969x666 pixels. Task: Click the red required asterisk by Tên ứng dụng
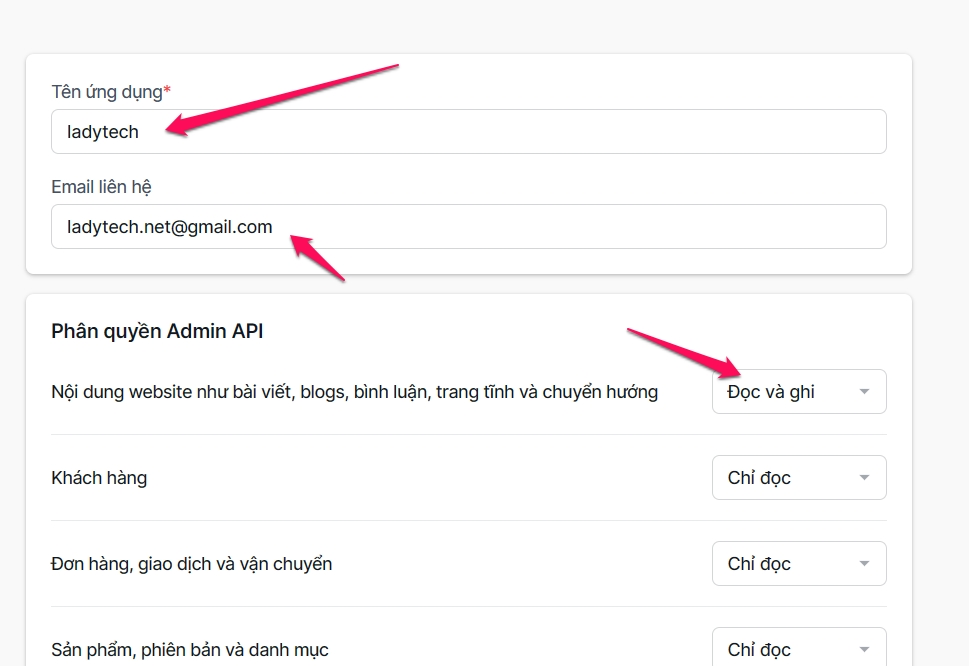tap(167, 91)
